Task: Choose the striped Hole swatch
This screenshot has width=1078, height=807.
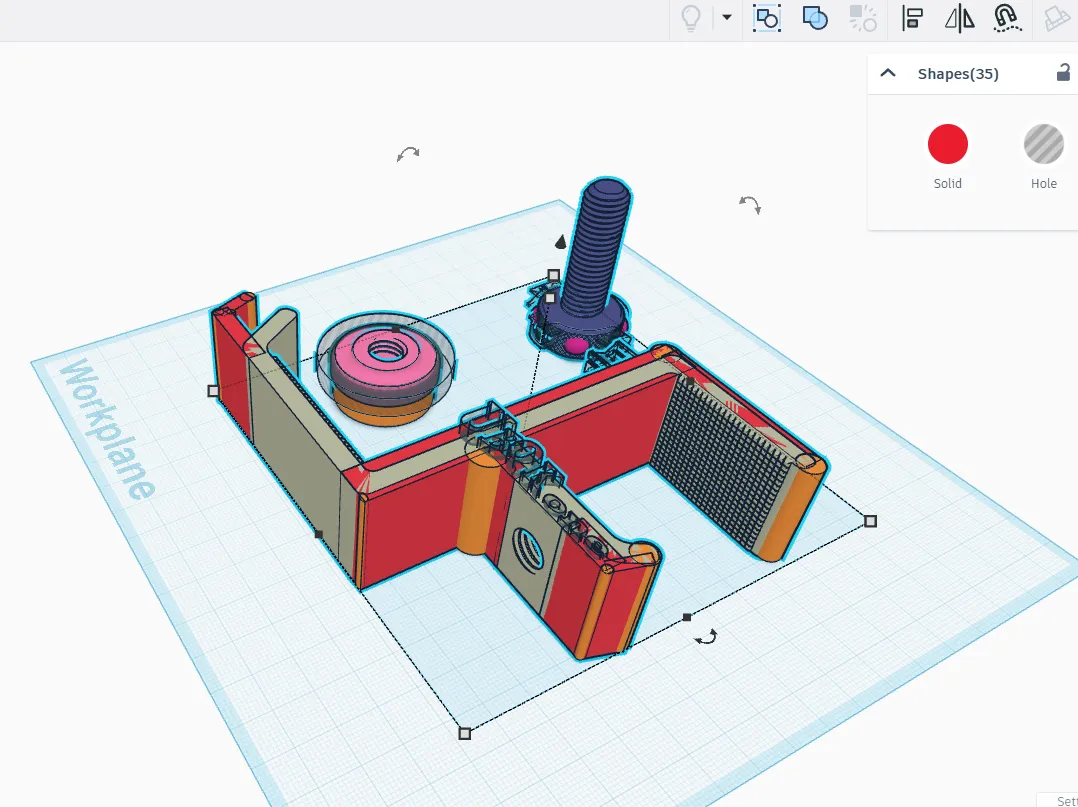Action: point(1044,144)
